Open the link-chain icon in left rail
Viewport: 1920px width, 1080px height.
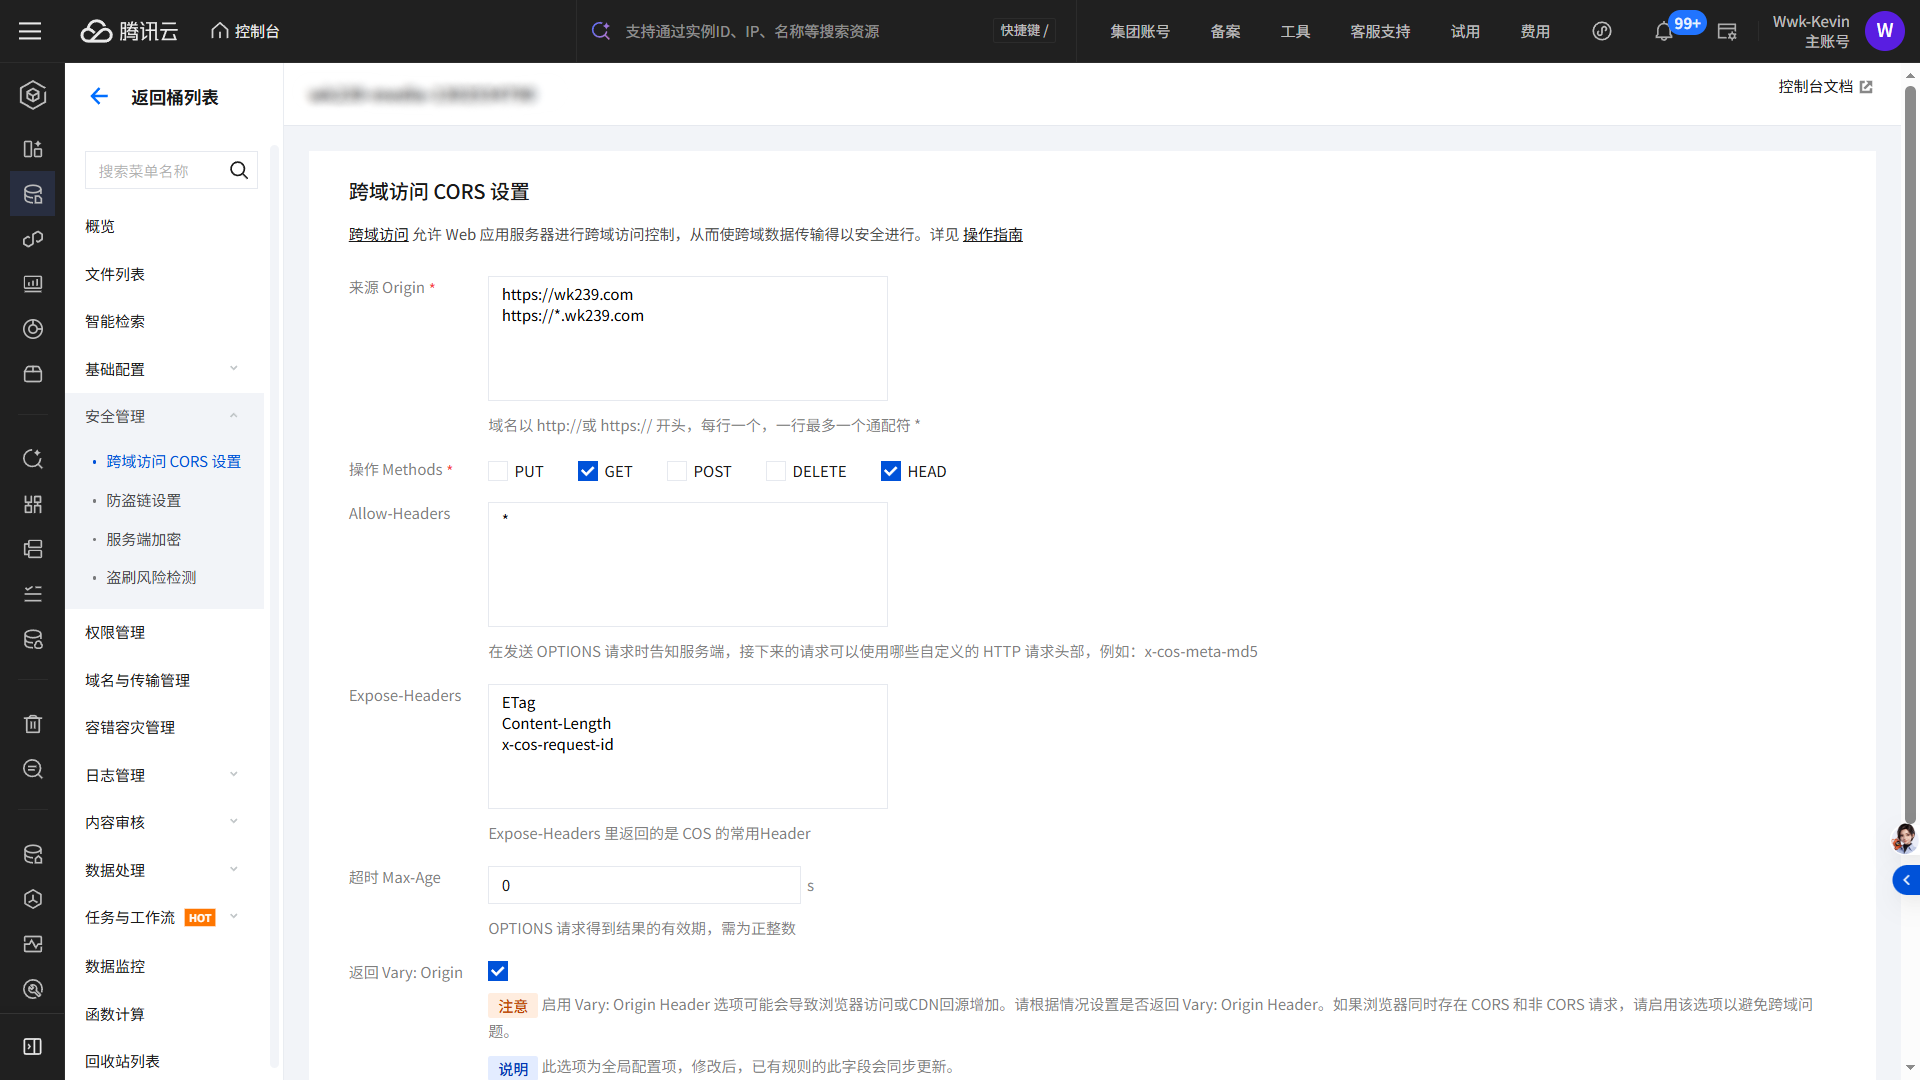tap(33, 239)
